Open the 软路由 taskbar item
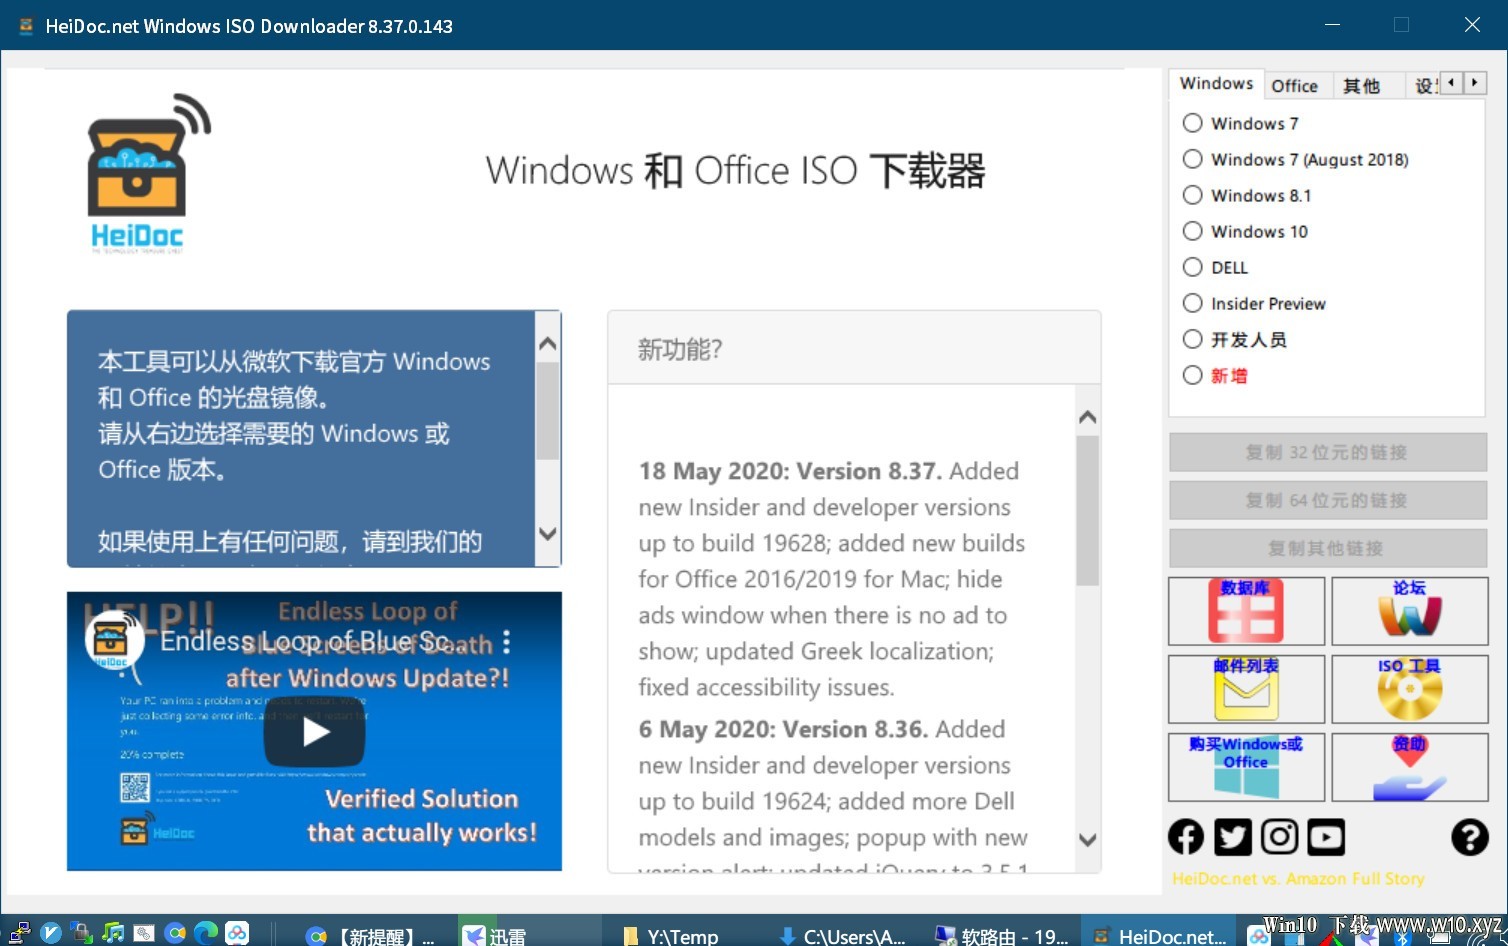The height and width of the screenshot is (946, 1508). coord(1001,935)
